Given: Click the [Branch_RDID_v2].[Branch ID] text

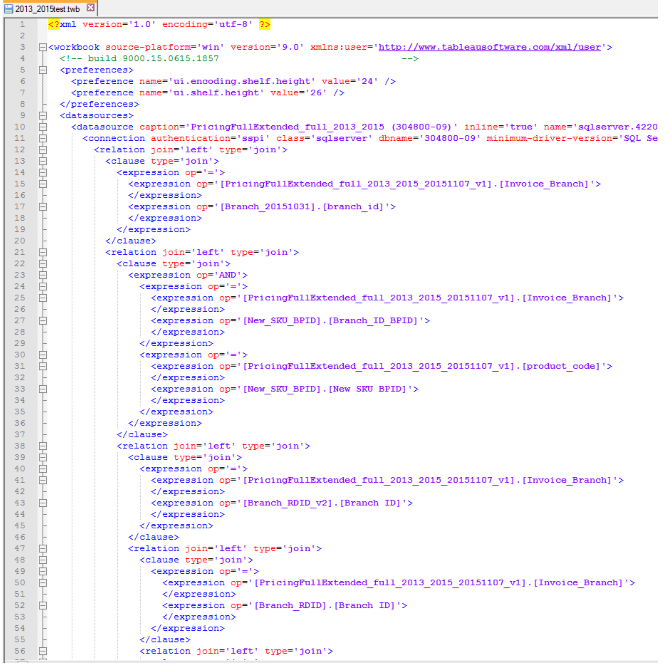Looking at the screenshot, I should pos(322,503).
